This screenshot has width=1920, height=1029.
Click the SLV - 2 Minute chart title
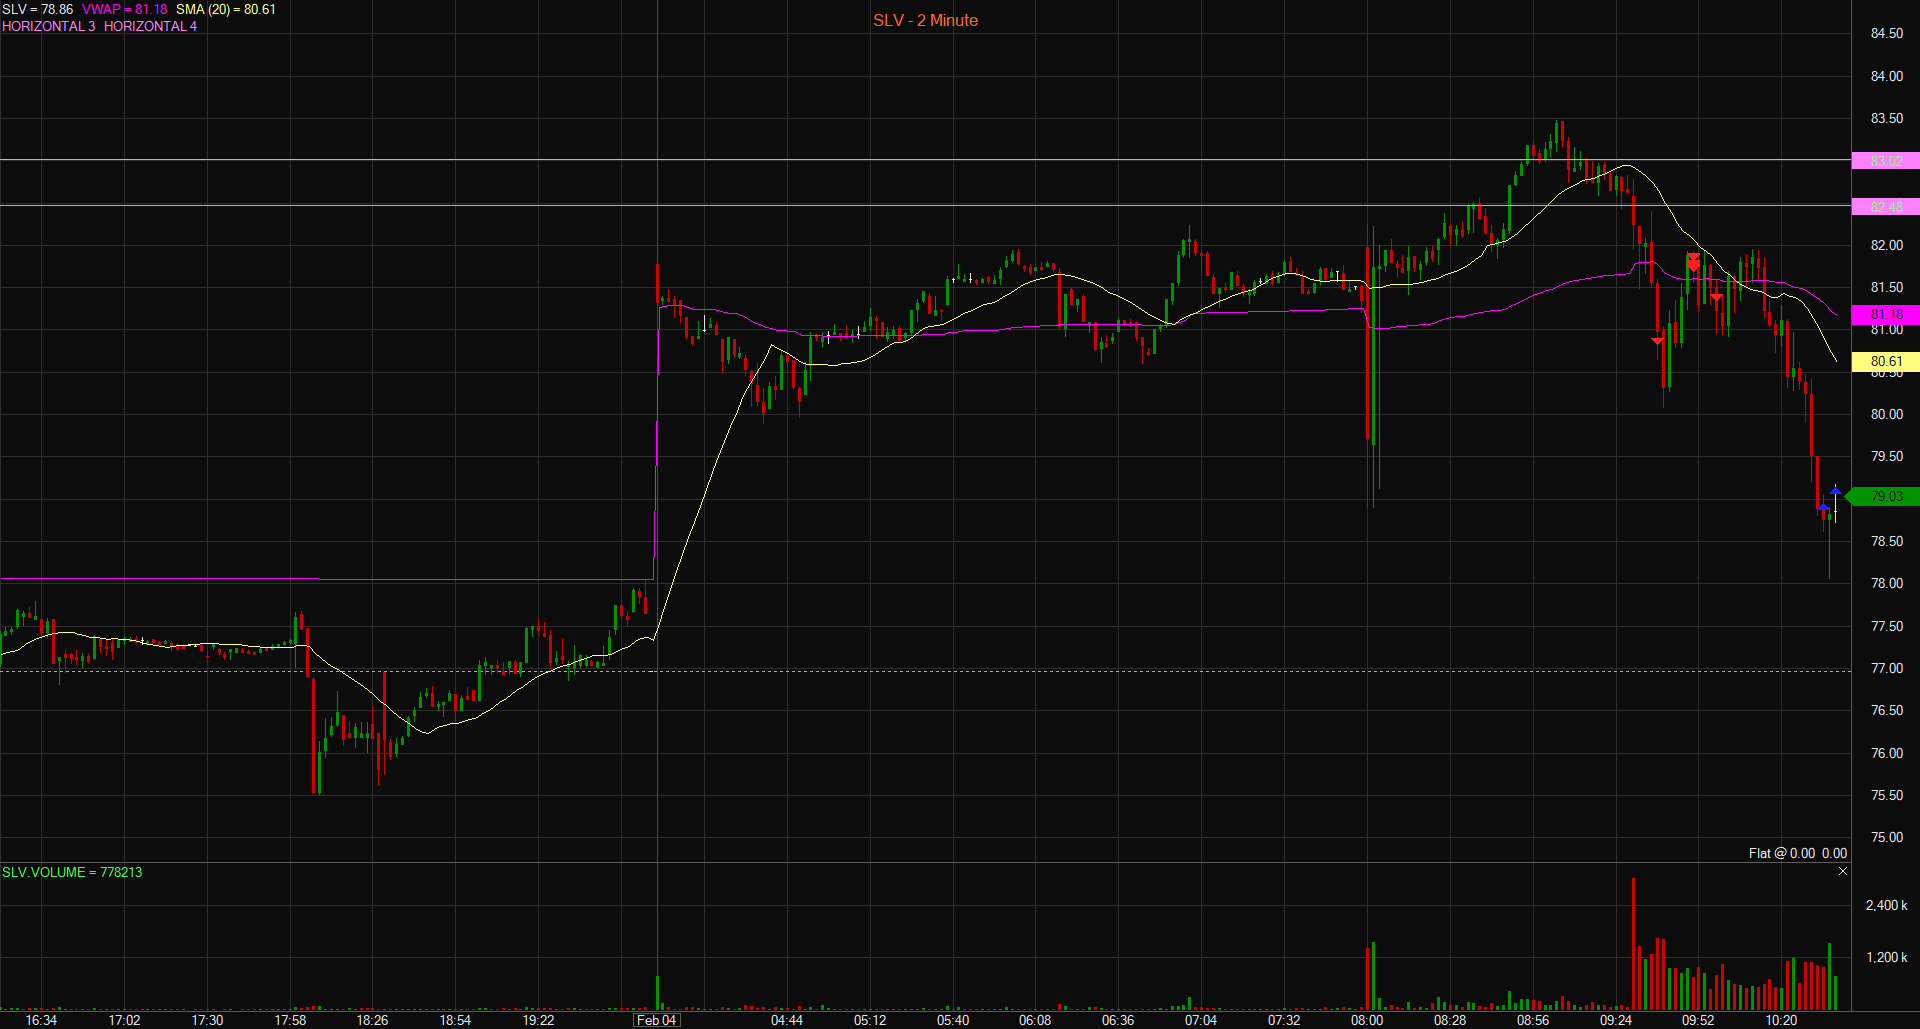(x=925, y=20)
